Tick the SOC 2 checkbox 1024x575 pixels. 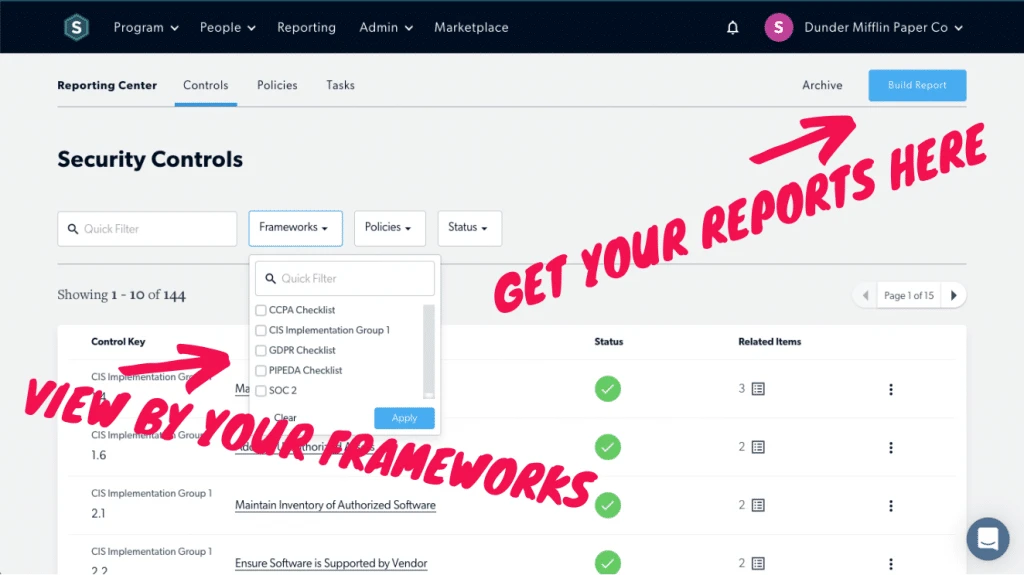click(261, 390)
